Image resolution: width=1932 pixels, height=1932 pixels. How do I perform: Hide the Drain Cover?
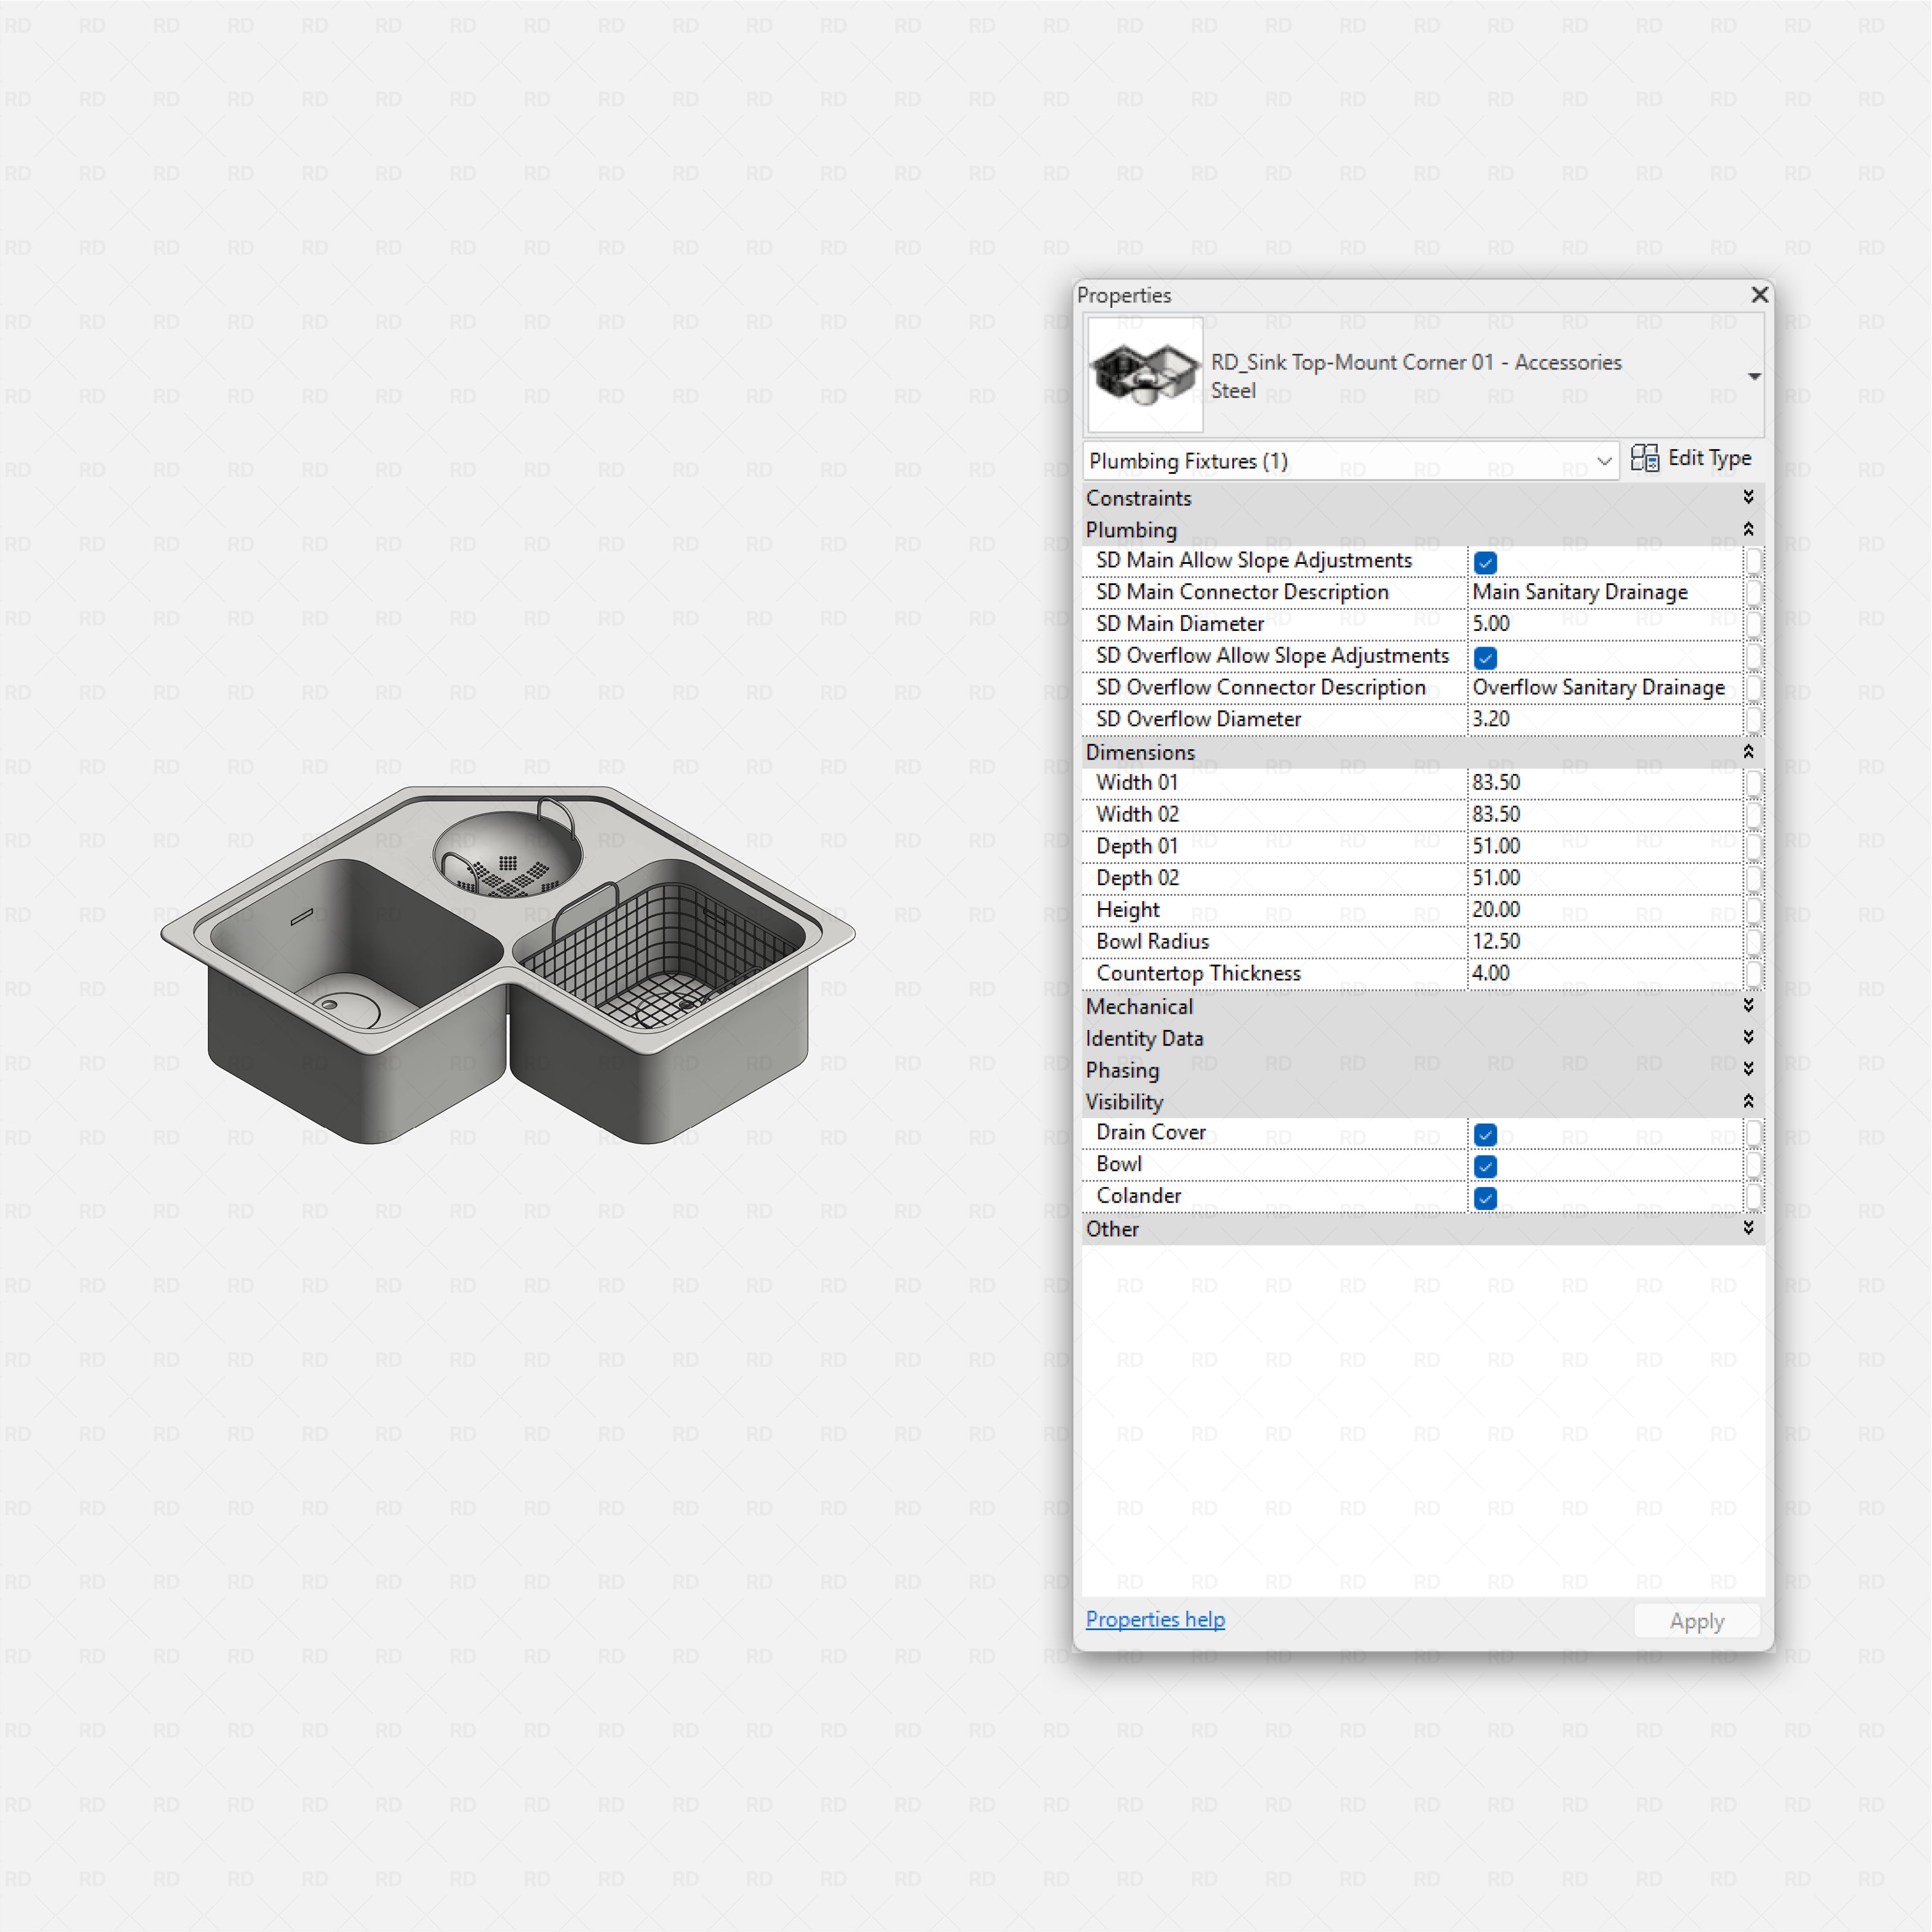point(1486,1134)
